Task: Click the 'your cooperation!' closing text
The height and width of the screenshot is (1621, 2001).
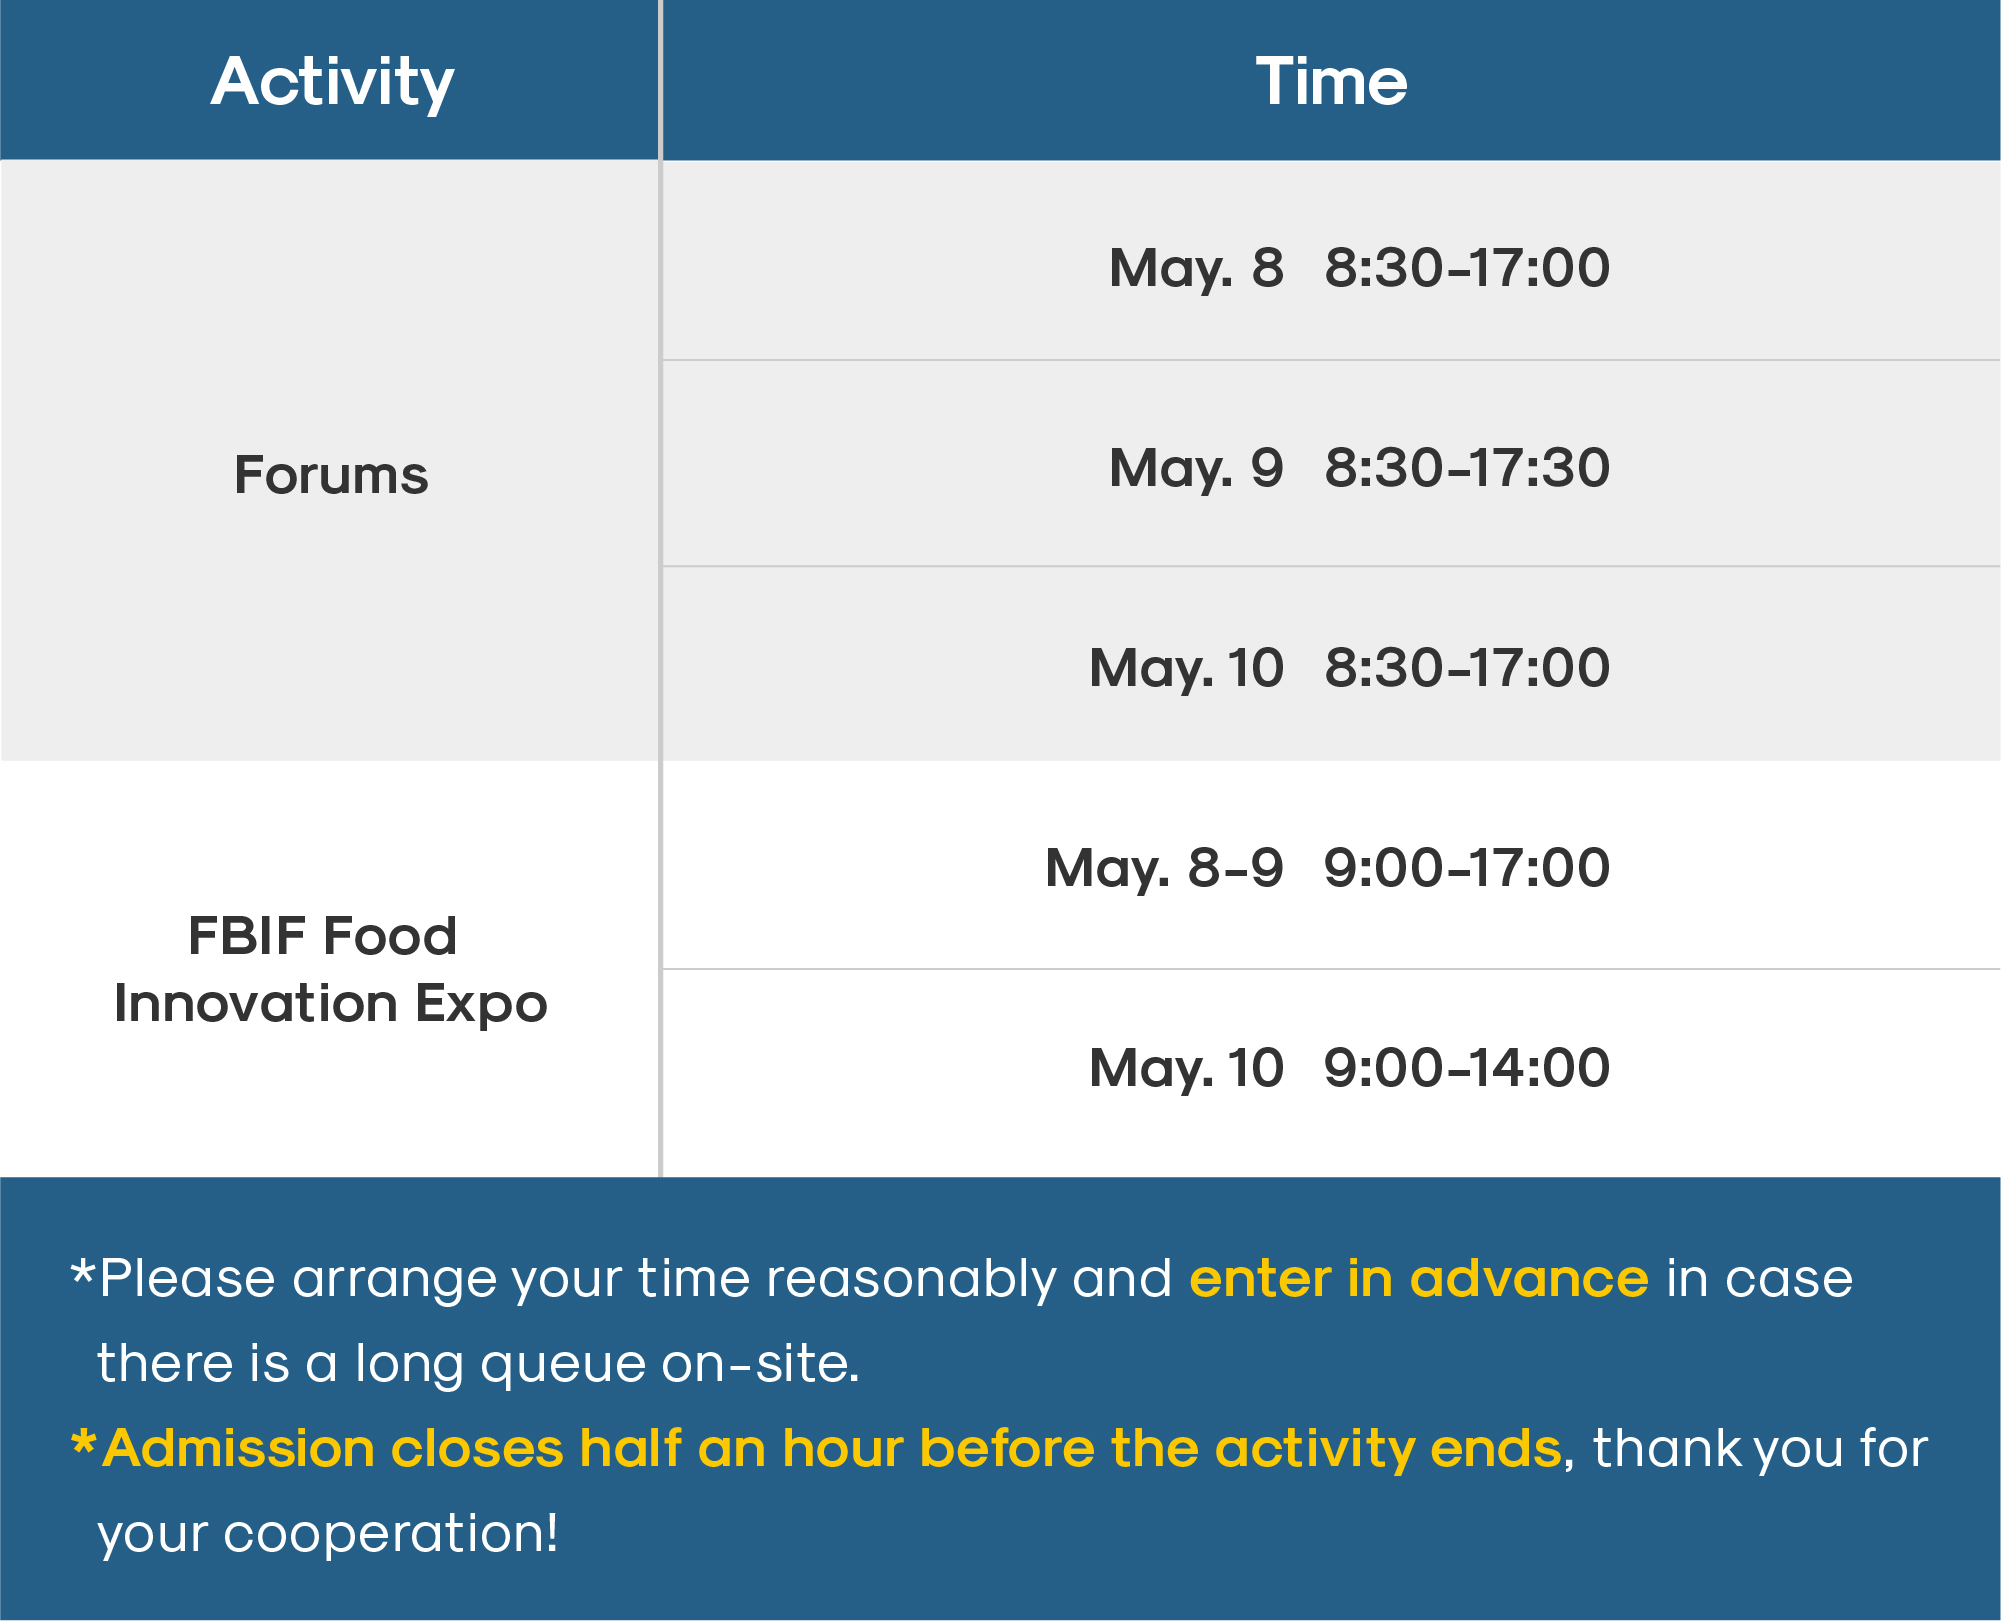Action: (x=328, y=1534)
